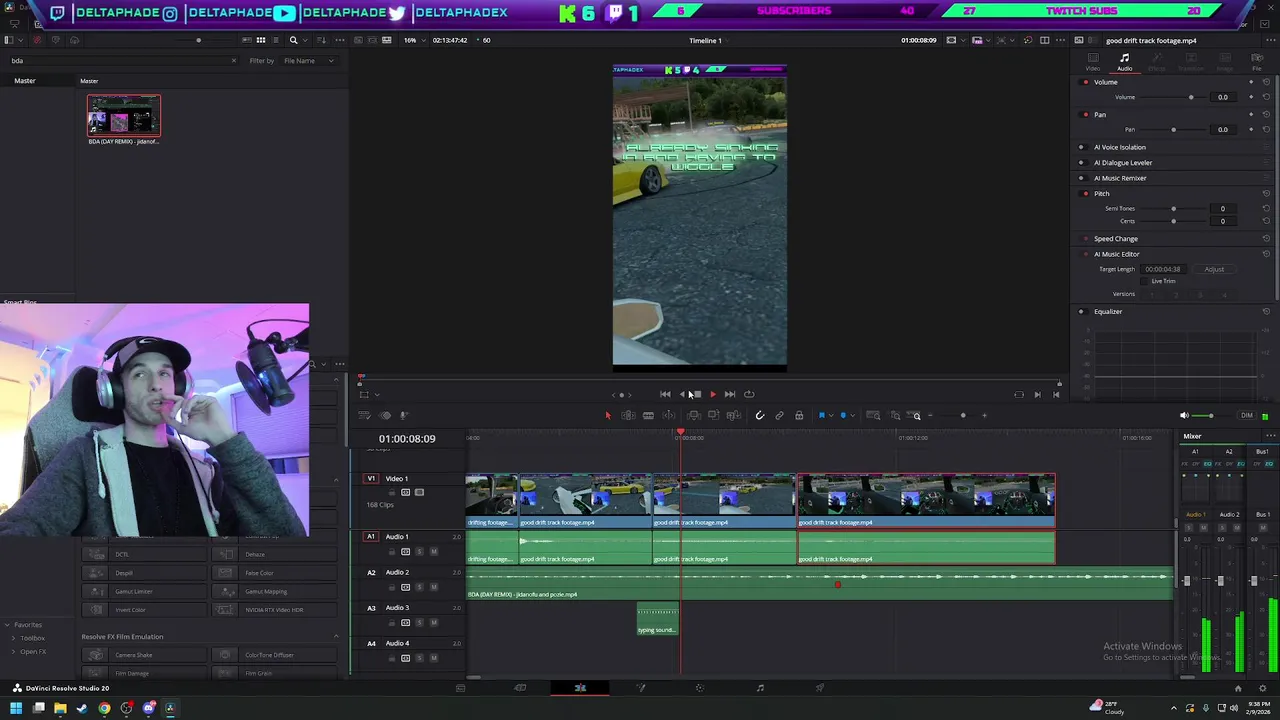Open project settings gear icon
This screenshot has width=1280, height=720.
point(1263,688)
